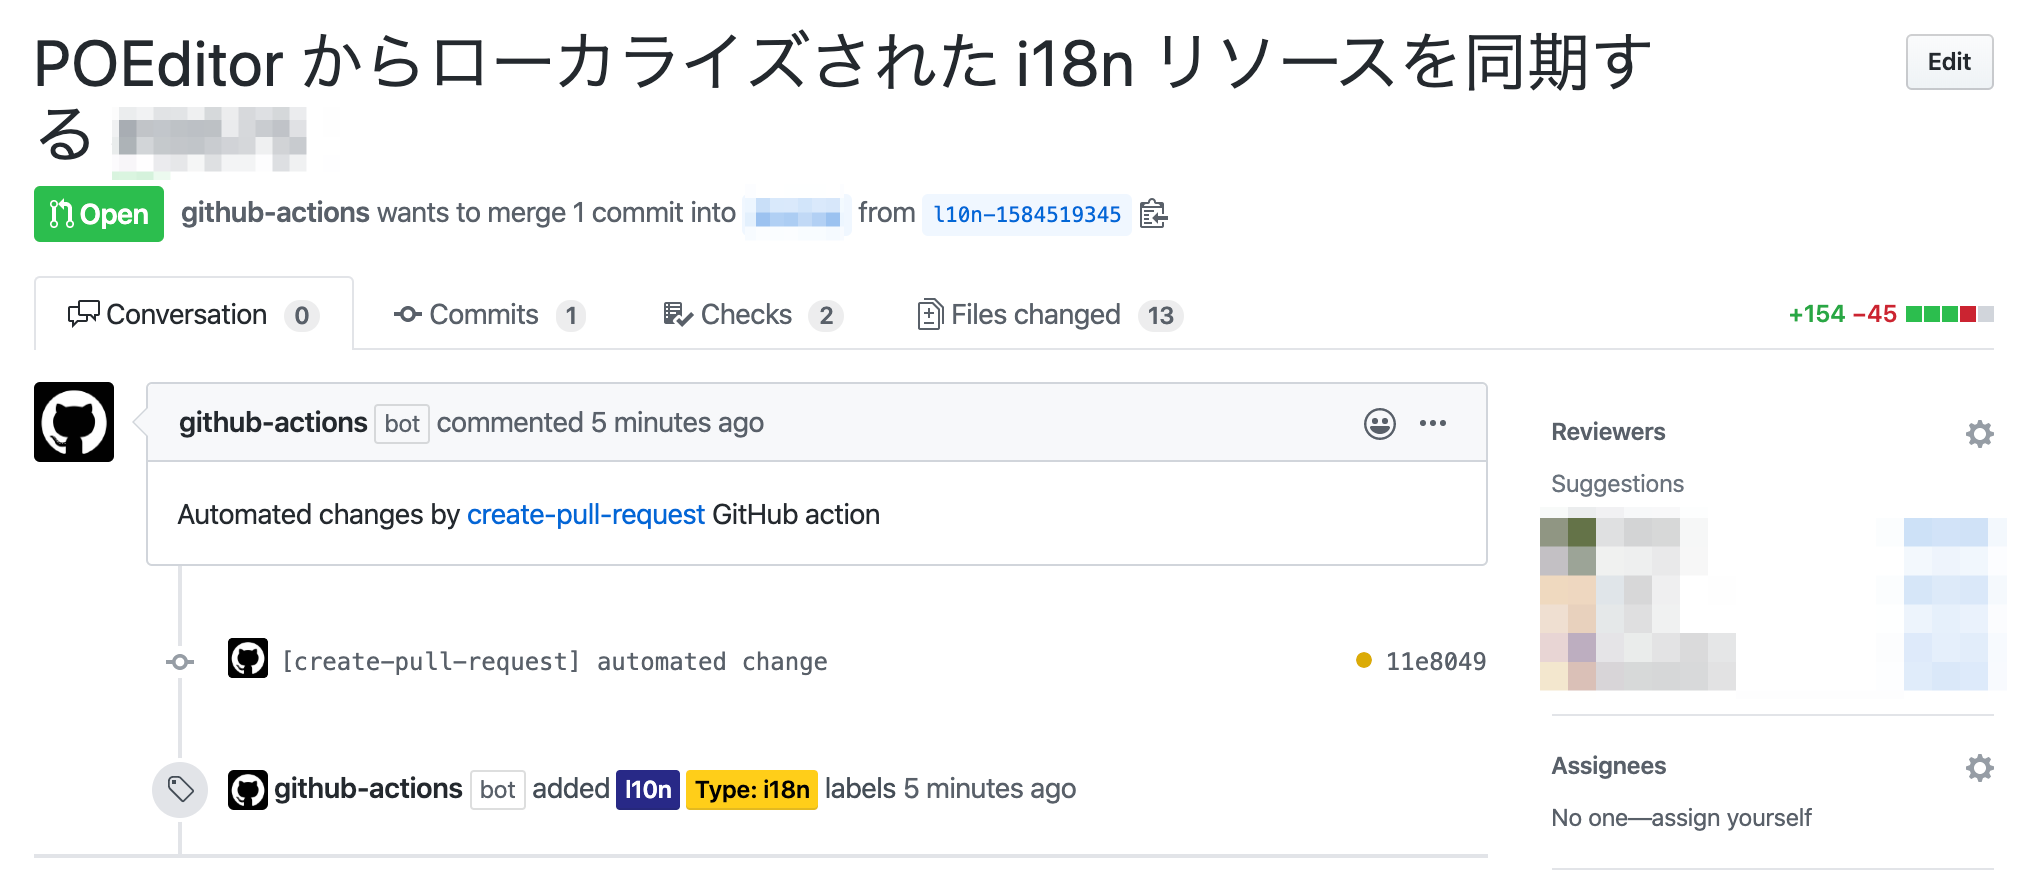Click the blue l10n label

pyautogui.click(x=648, y=790)
